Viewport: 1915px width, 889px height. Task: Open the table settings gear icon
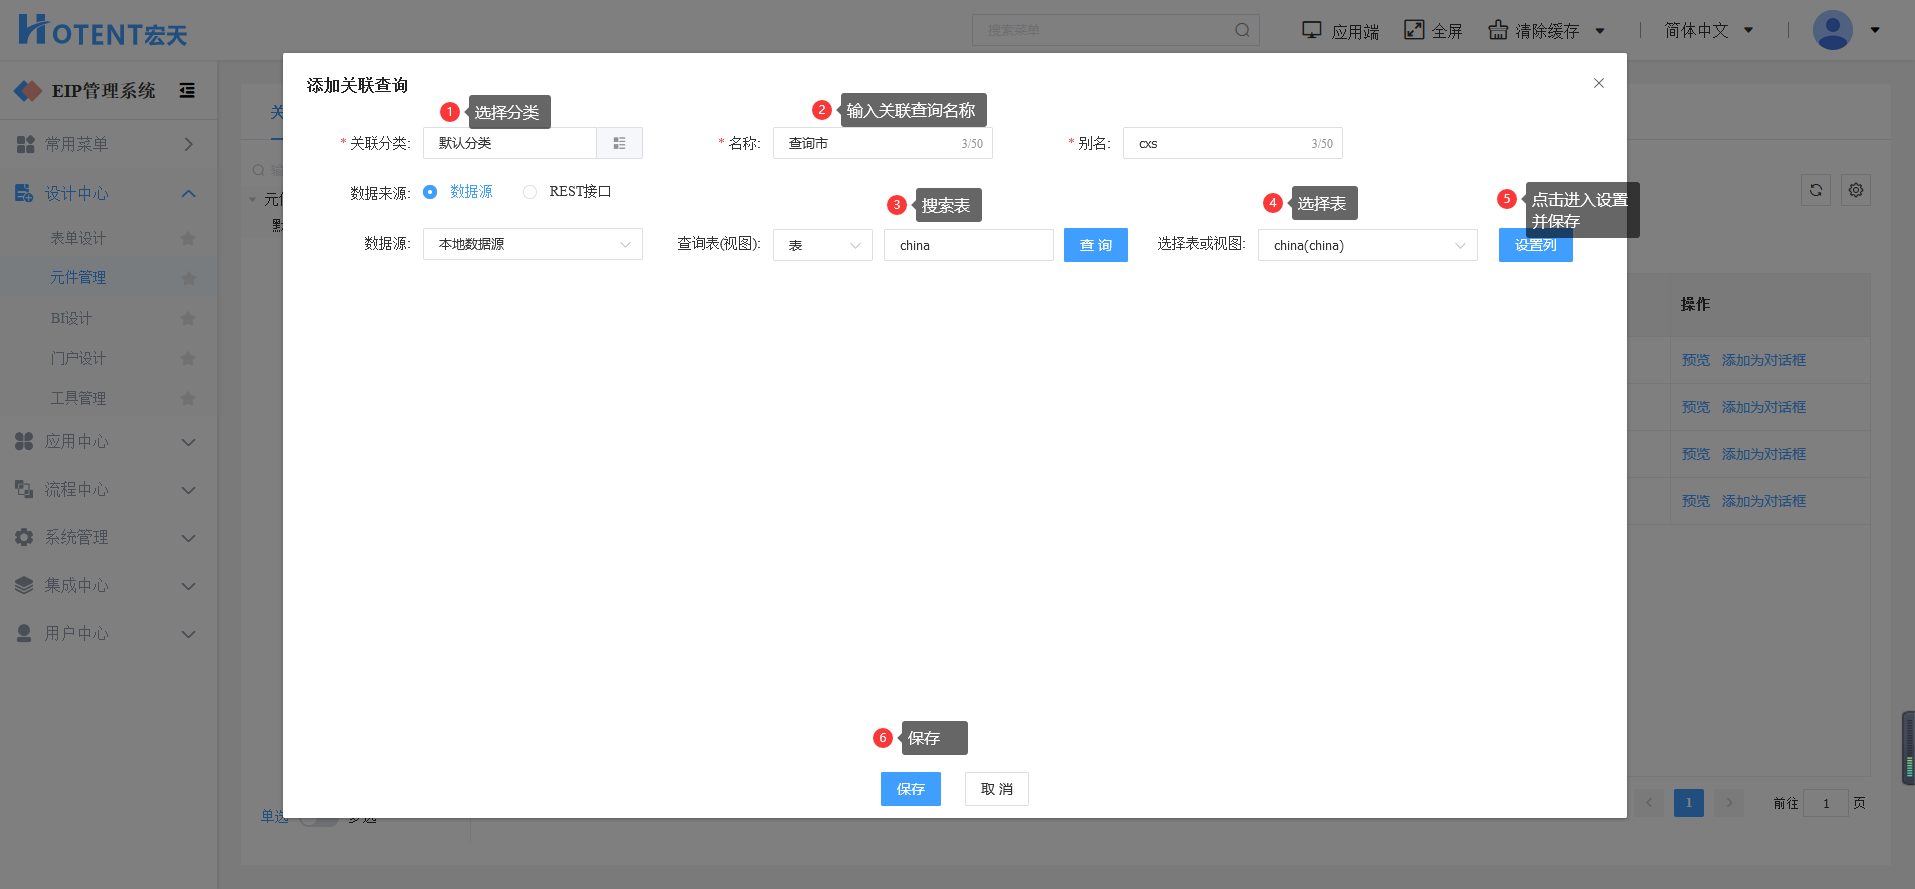(x=1856, y=190)
